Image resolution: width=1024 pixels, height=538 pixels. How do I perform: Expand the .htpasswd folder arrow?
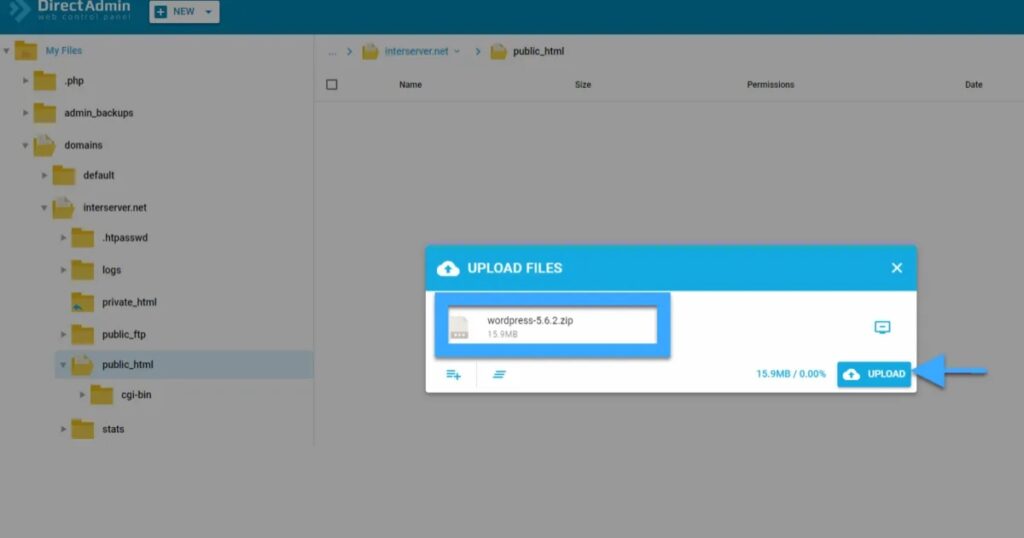63,238
